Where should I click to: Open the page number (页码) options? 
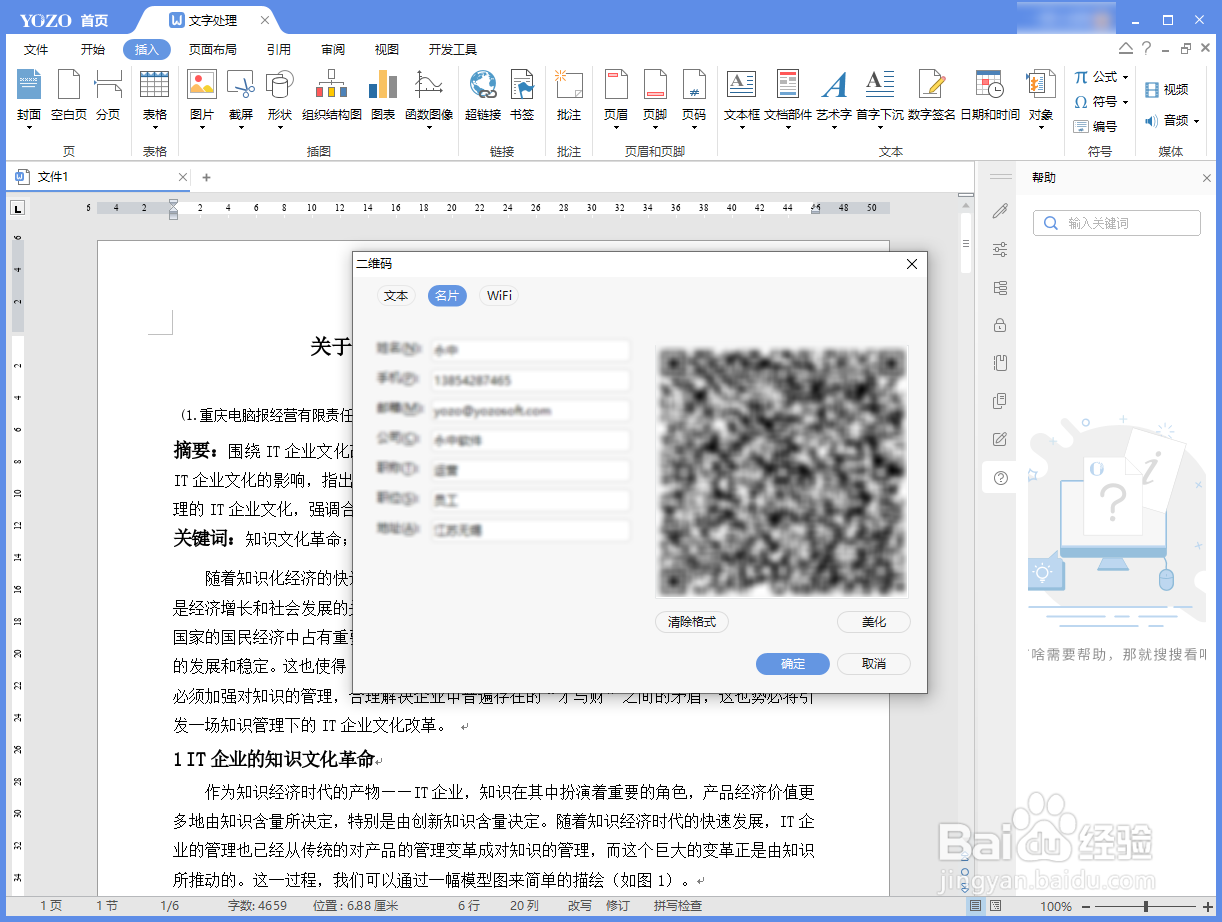click(694, 97)
